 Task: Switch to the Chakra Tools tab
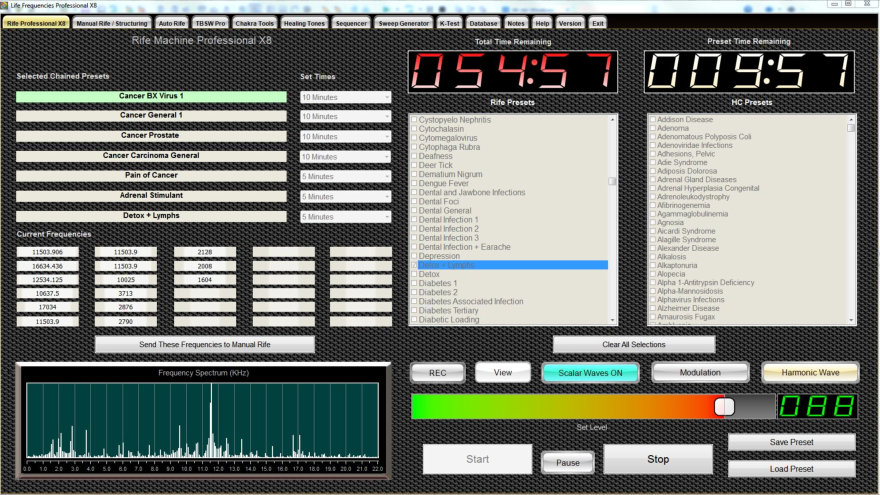point(255,22)
